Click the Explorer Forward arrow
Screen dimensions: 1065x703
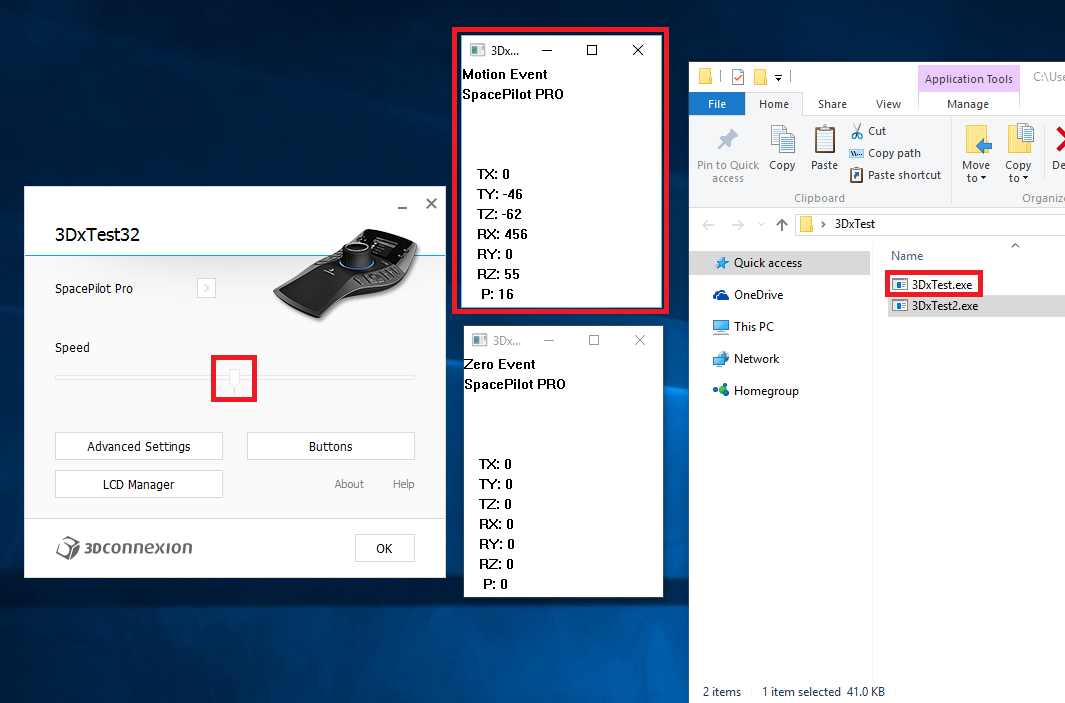coord(738,225)
